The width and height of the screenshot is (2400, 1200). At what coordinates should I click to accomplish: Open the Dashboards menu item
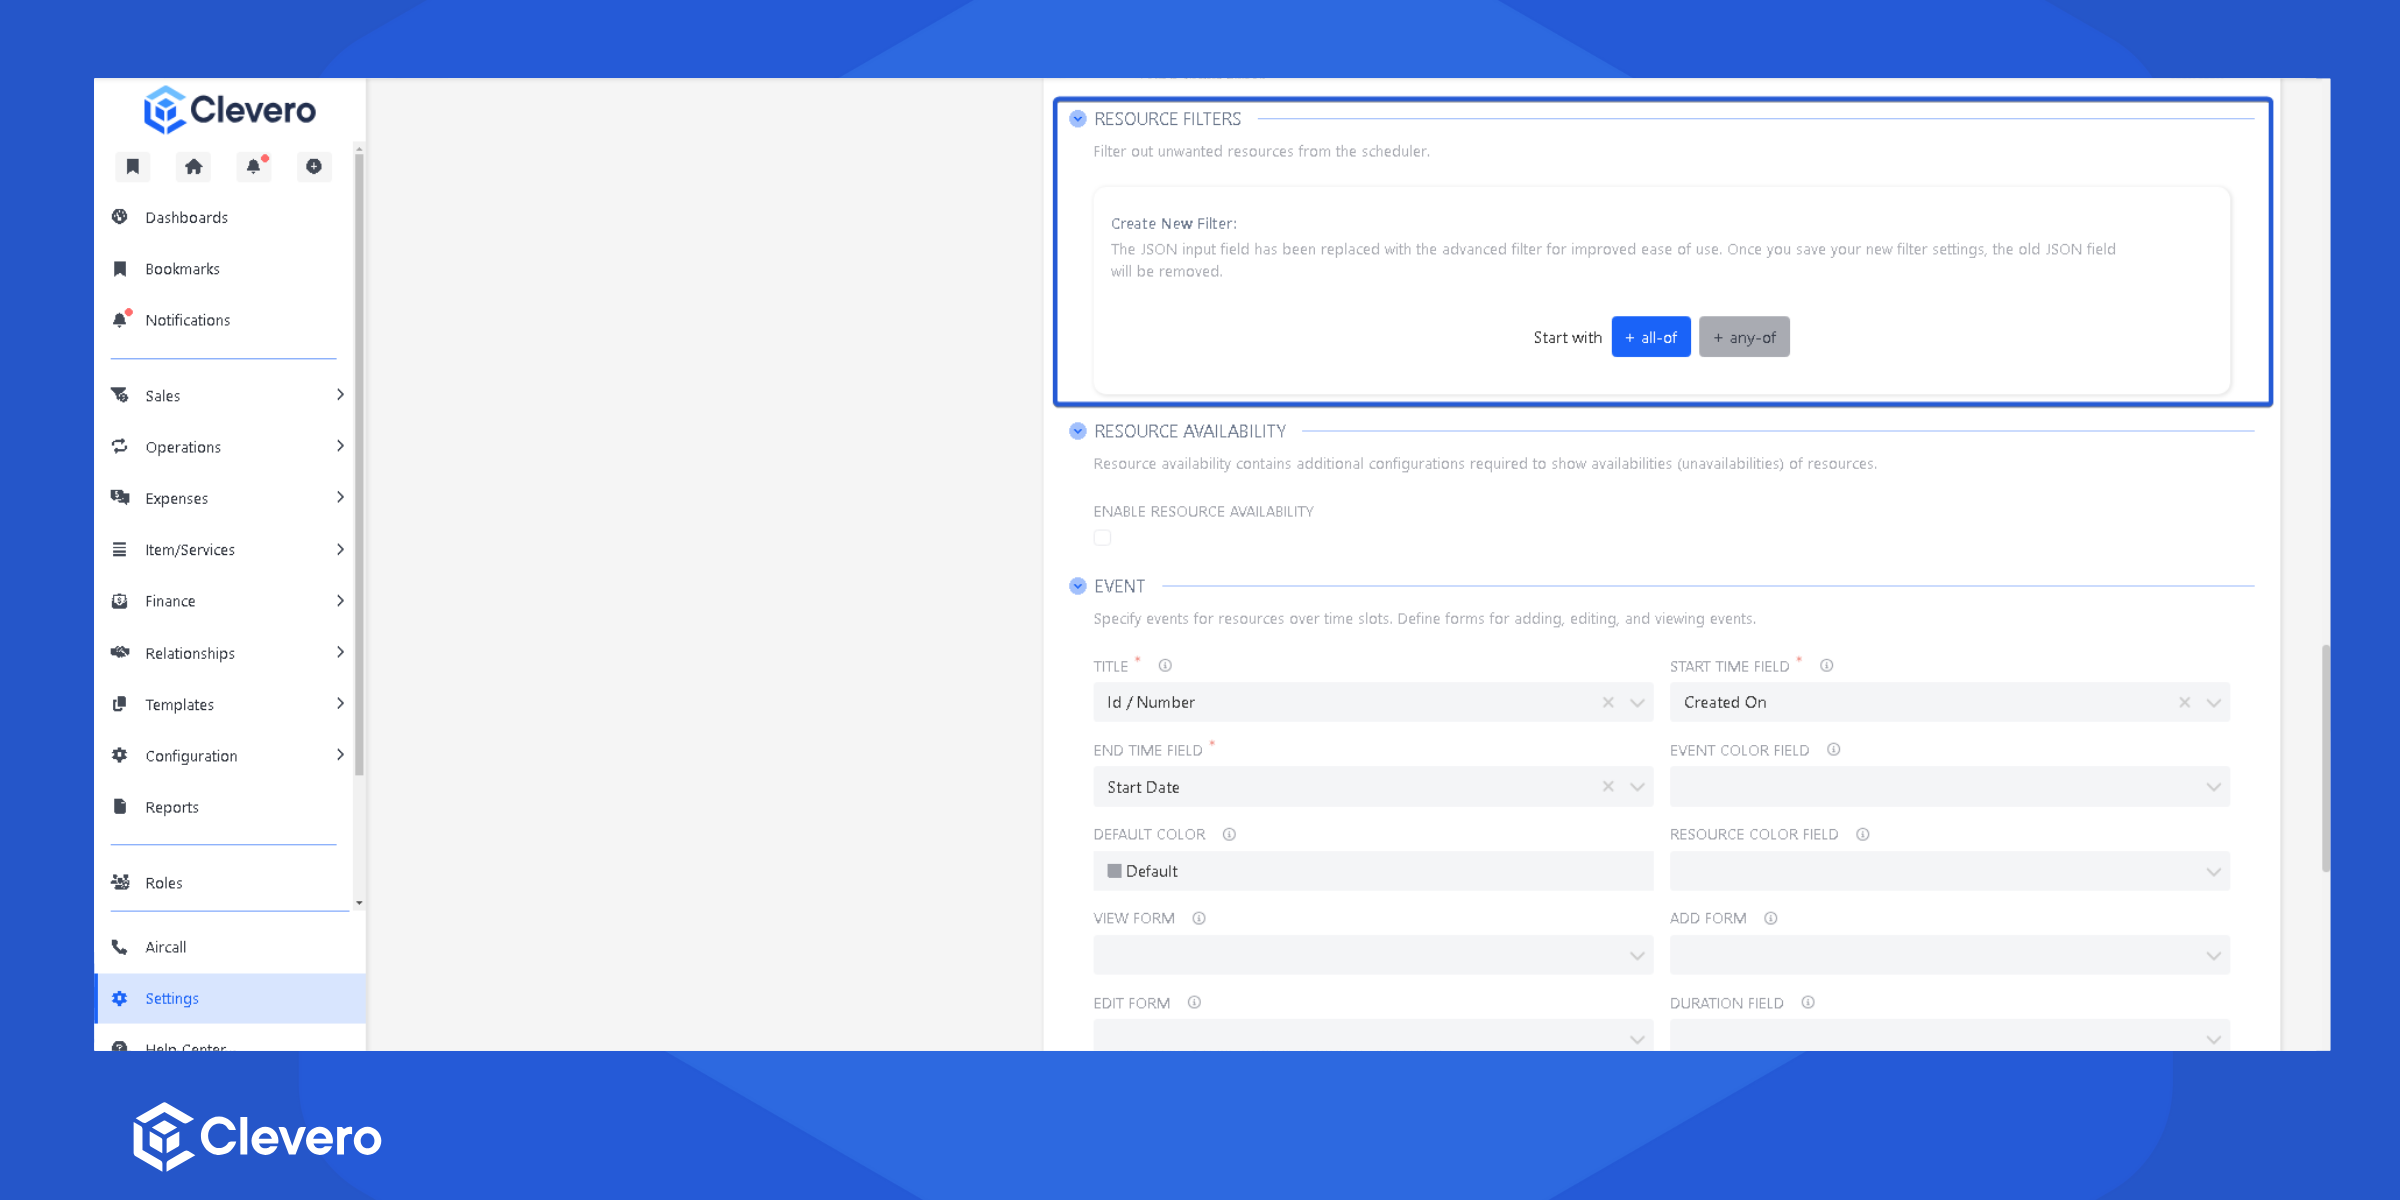tap(186, 217)
